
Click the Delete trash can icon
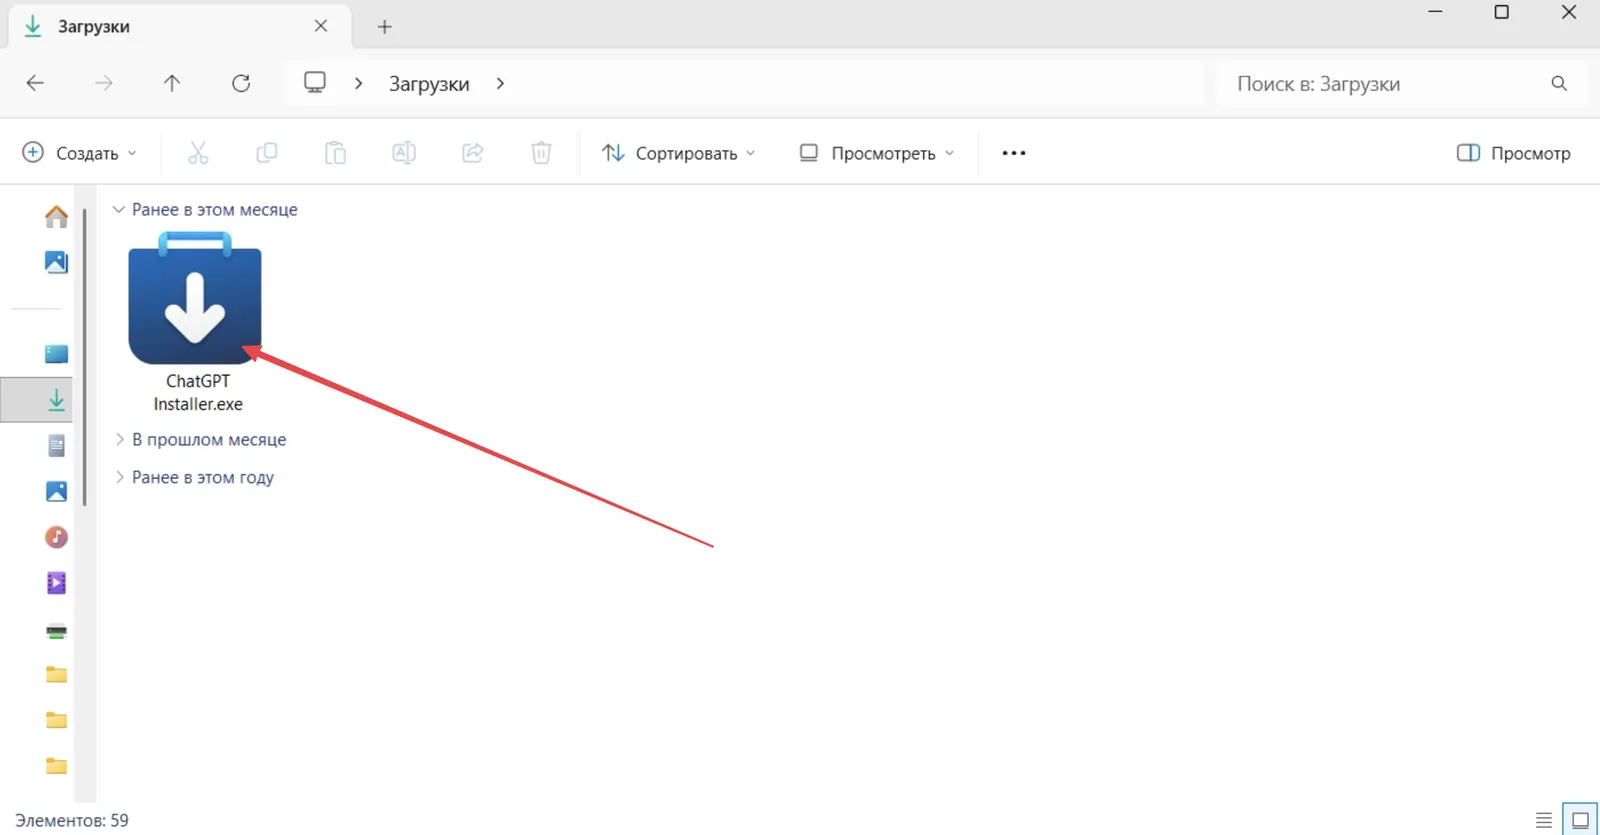[541, 152]
